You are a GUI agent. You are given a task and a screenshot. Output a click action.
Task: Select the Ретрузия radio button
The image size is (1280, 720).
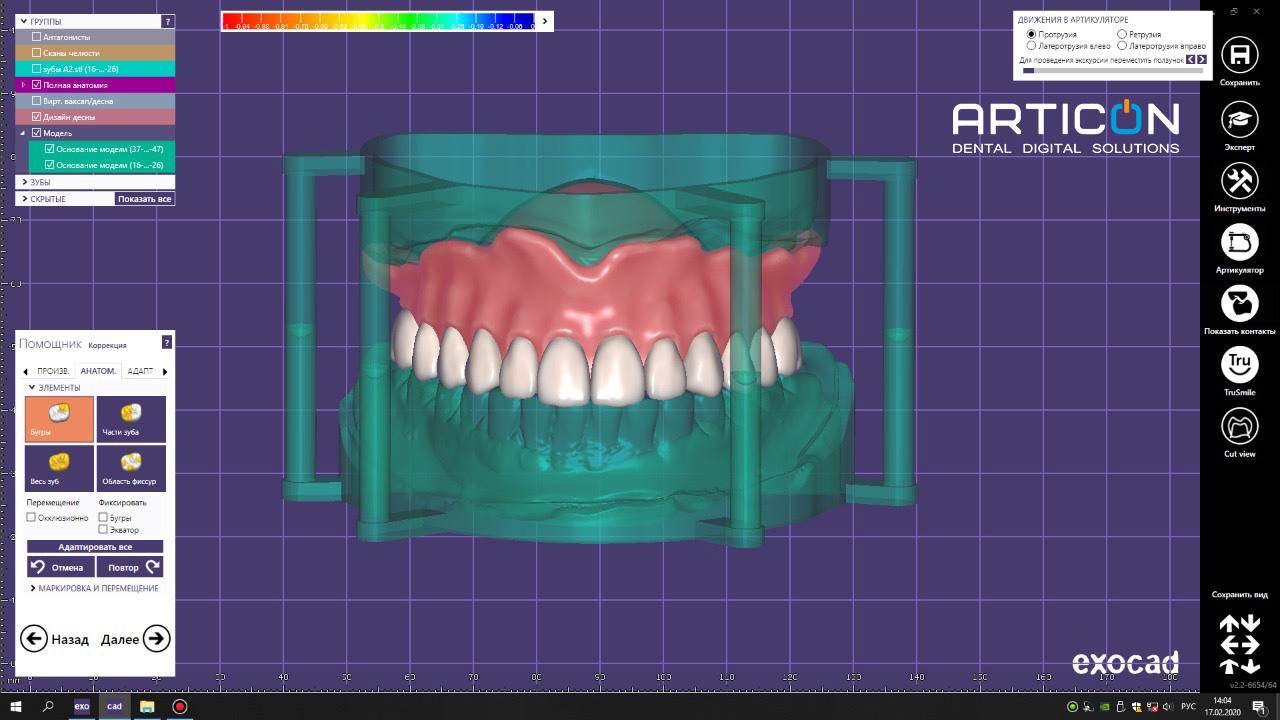[x=1122, y=34]
